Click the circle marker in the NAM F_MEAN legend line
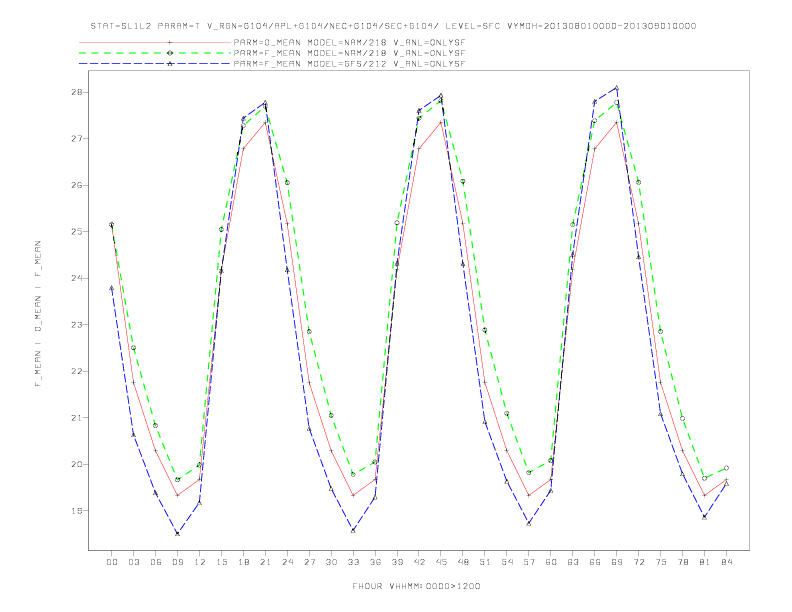The image size is (792, 612). coord(170,53)
